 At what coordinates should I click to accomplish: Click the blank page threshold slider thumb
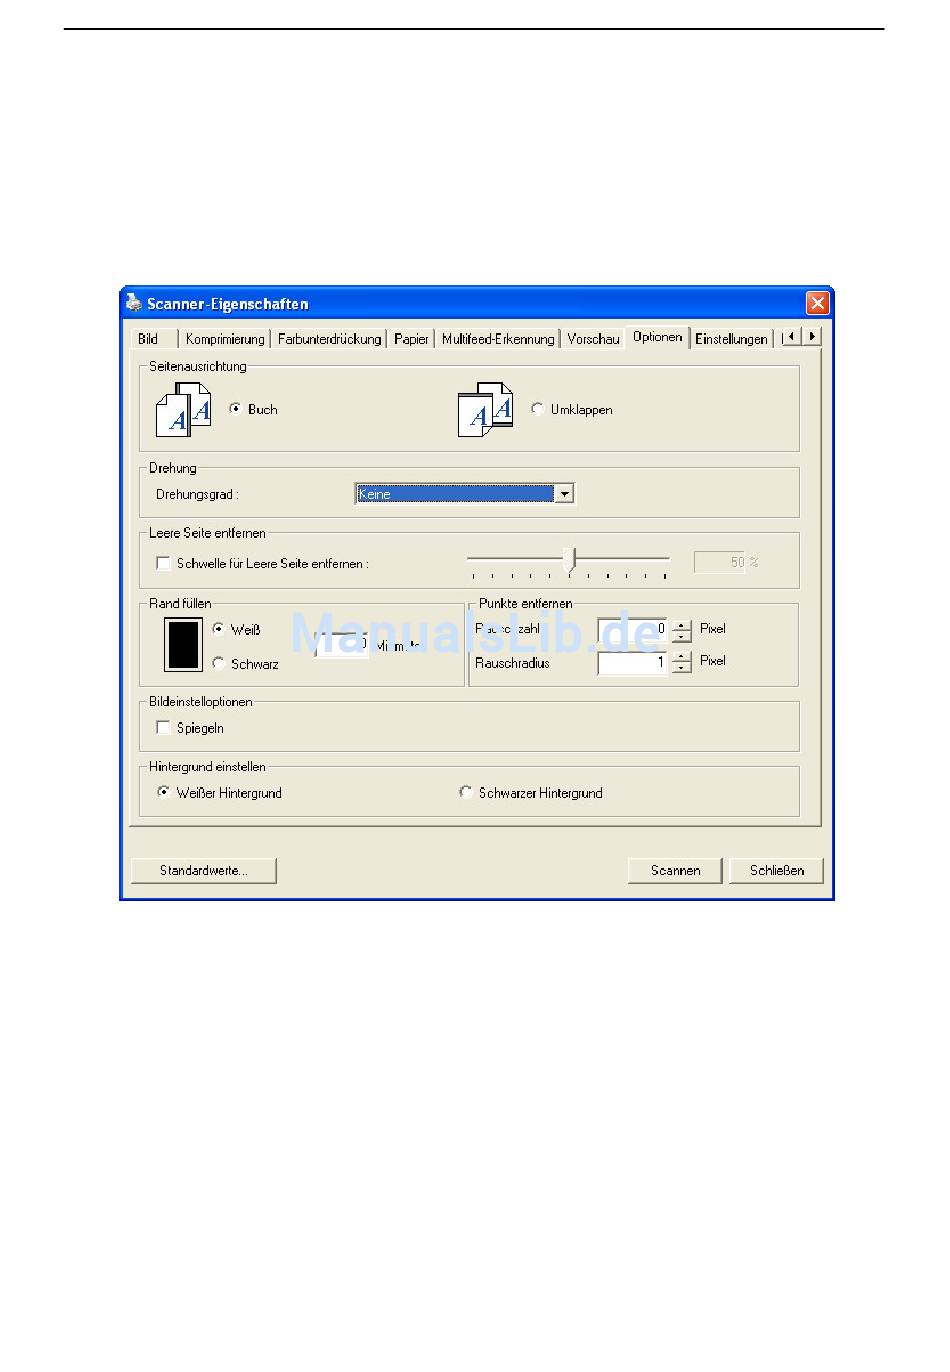coord(570,559)
